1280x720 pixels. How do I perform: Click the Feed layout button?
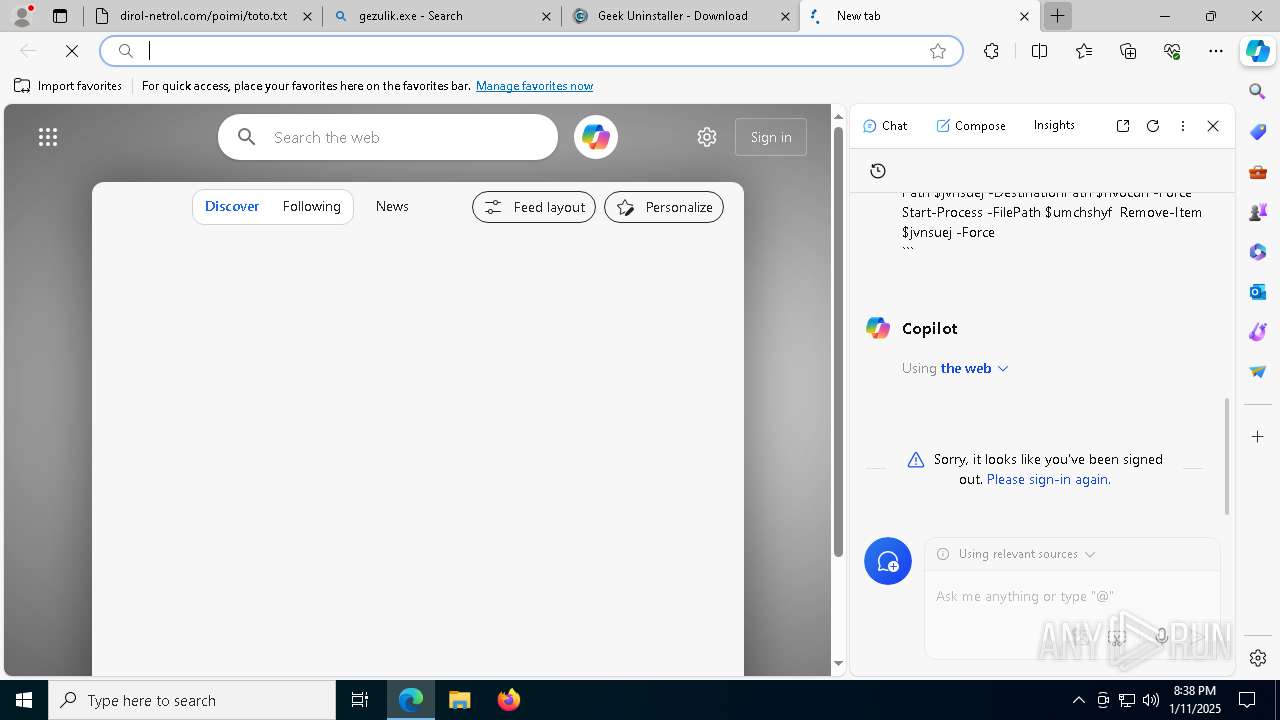click(x=534, y=207)
